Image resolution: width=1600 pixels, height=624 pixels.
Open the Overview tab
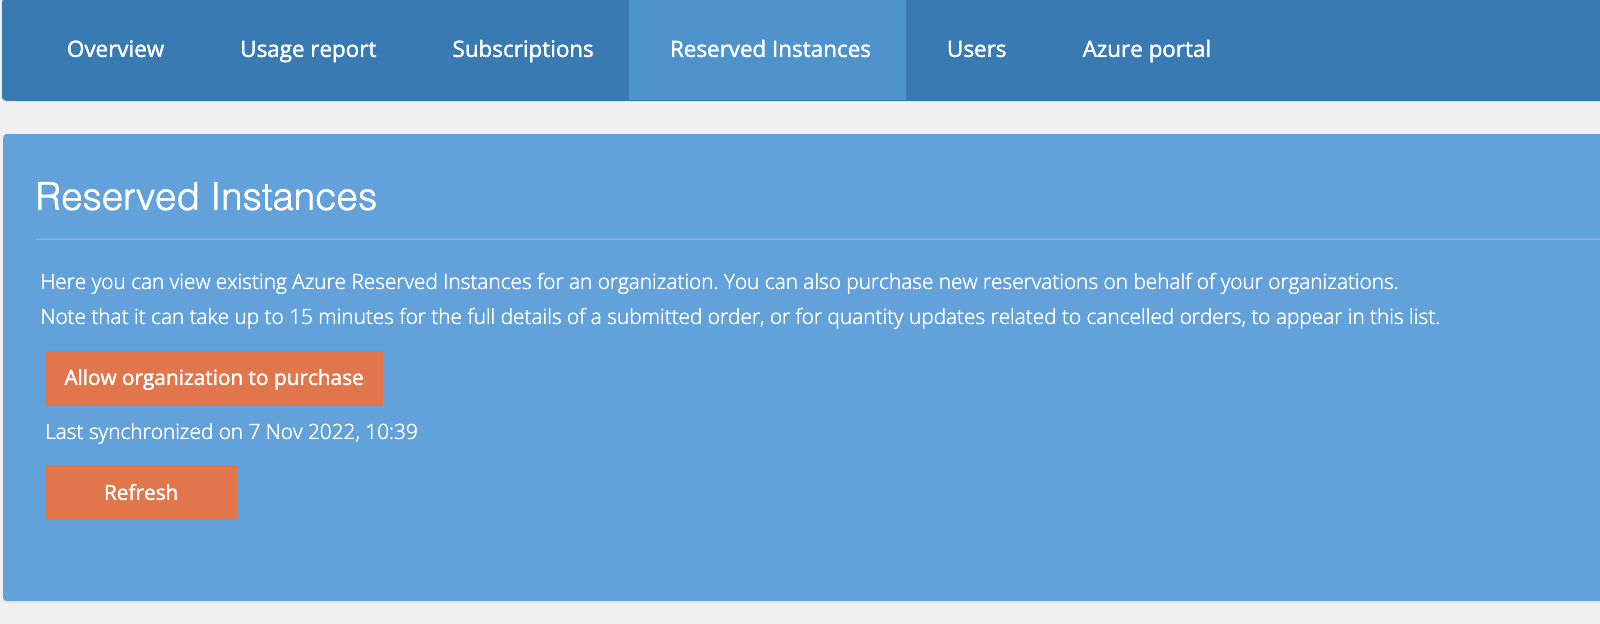click(x=115, y=49)
